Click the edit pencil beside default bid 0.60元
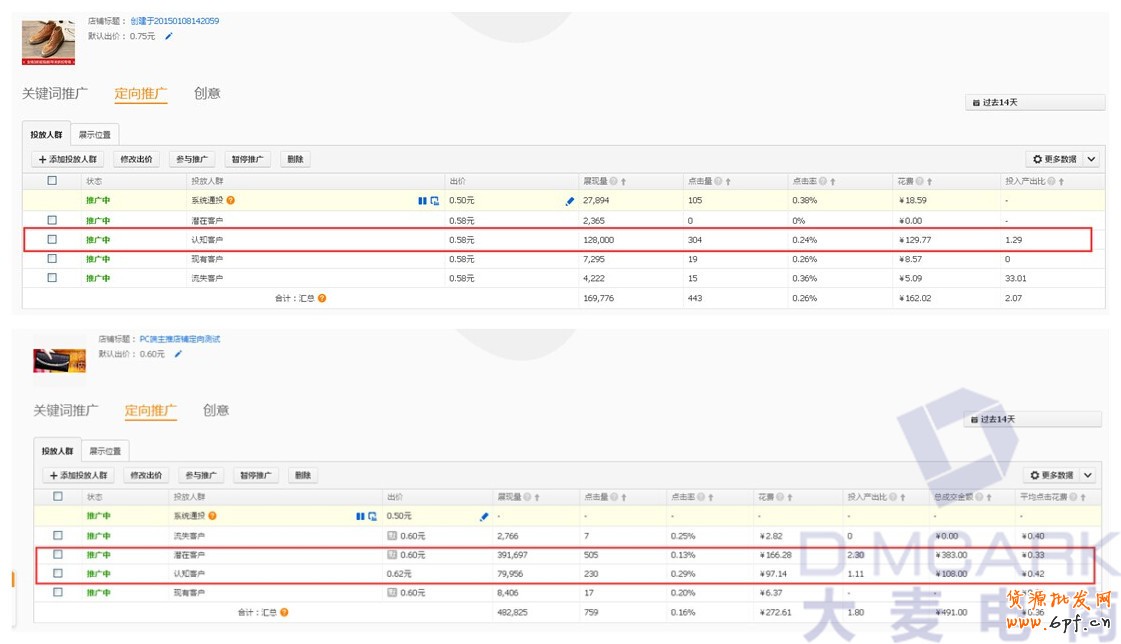The image size is (1121, 644). click(x=179, y=353)
